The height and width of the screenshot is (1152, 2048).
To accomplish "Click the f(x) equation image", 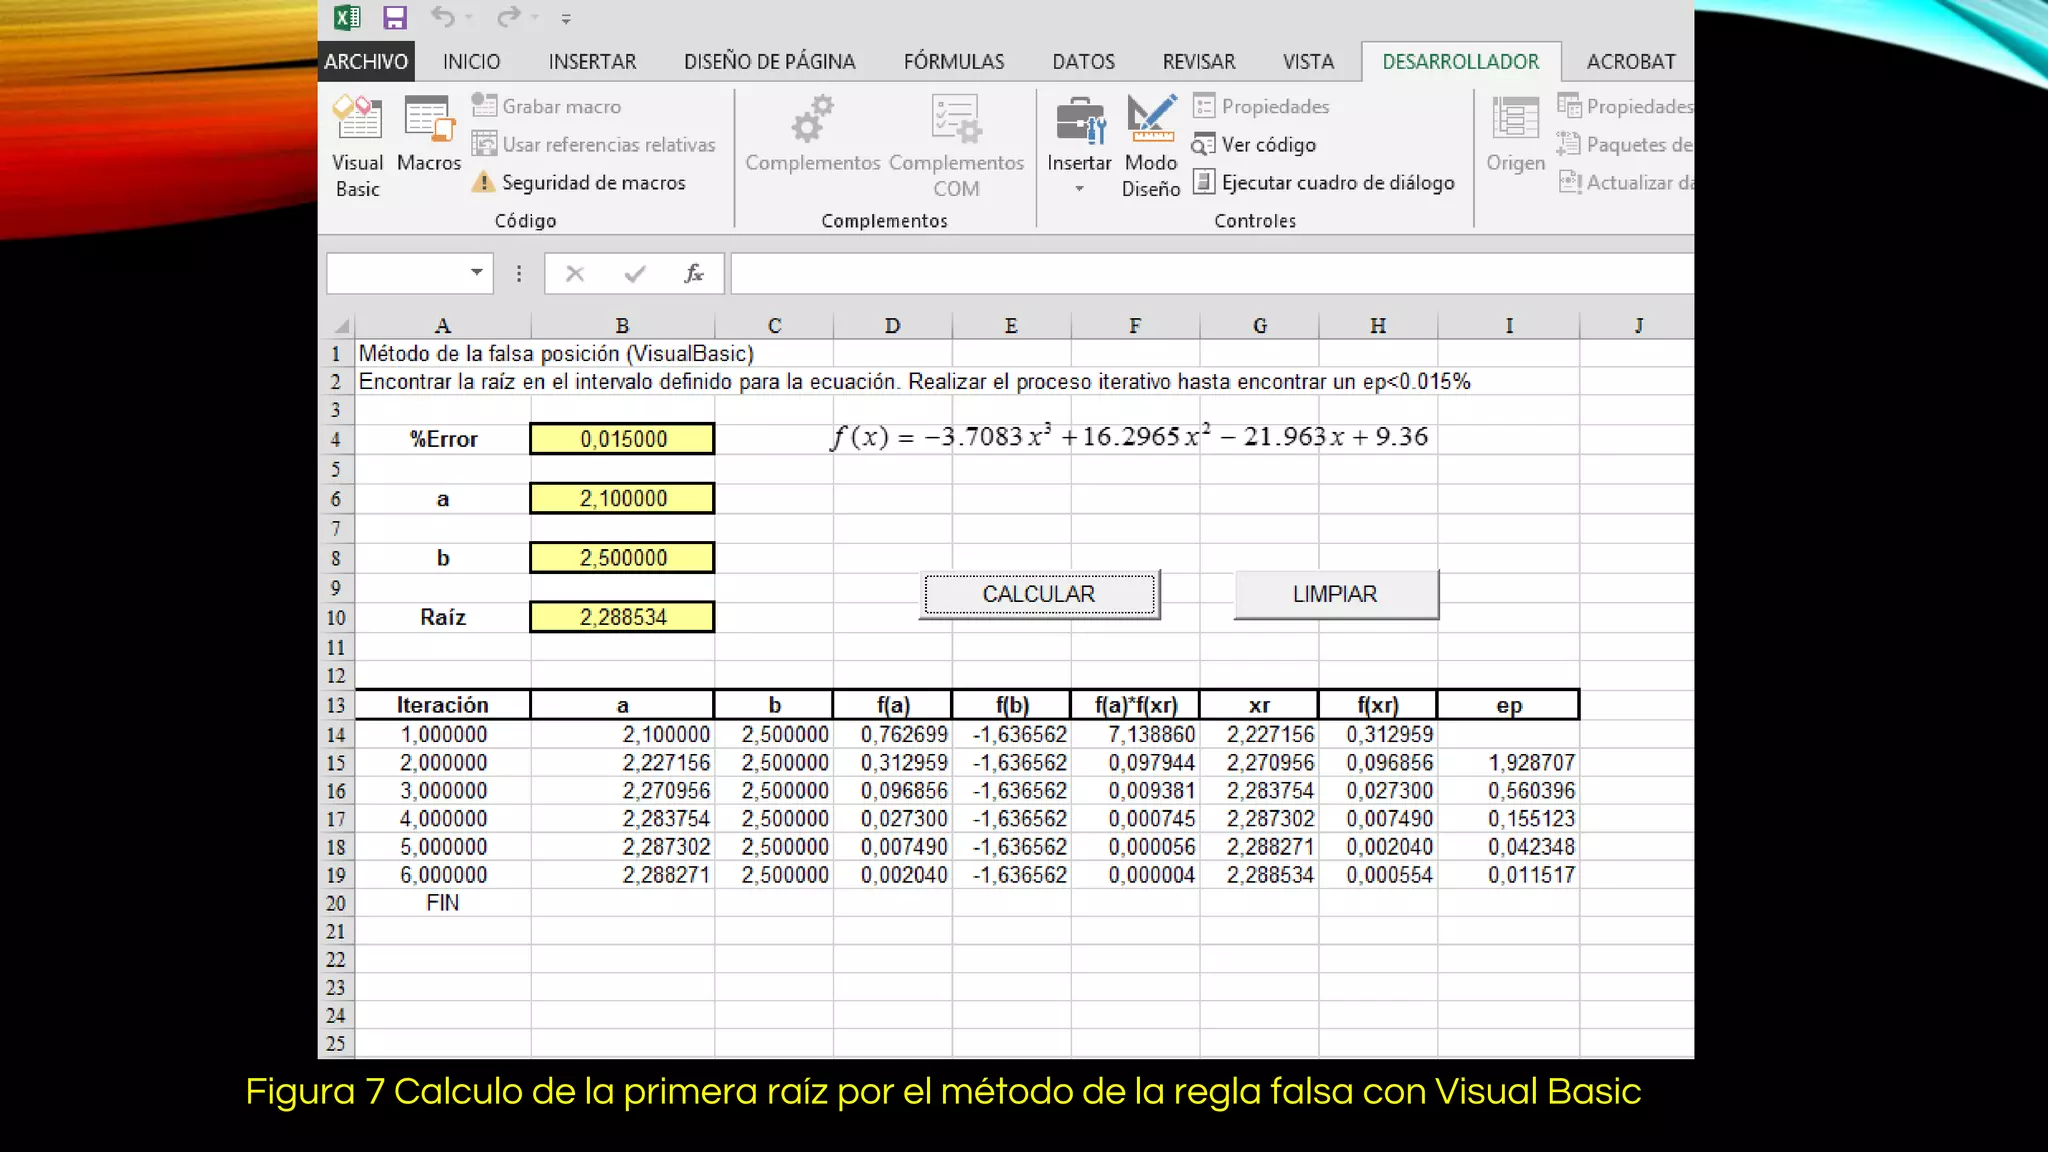I will click(x=1129, y=437).
